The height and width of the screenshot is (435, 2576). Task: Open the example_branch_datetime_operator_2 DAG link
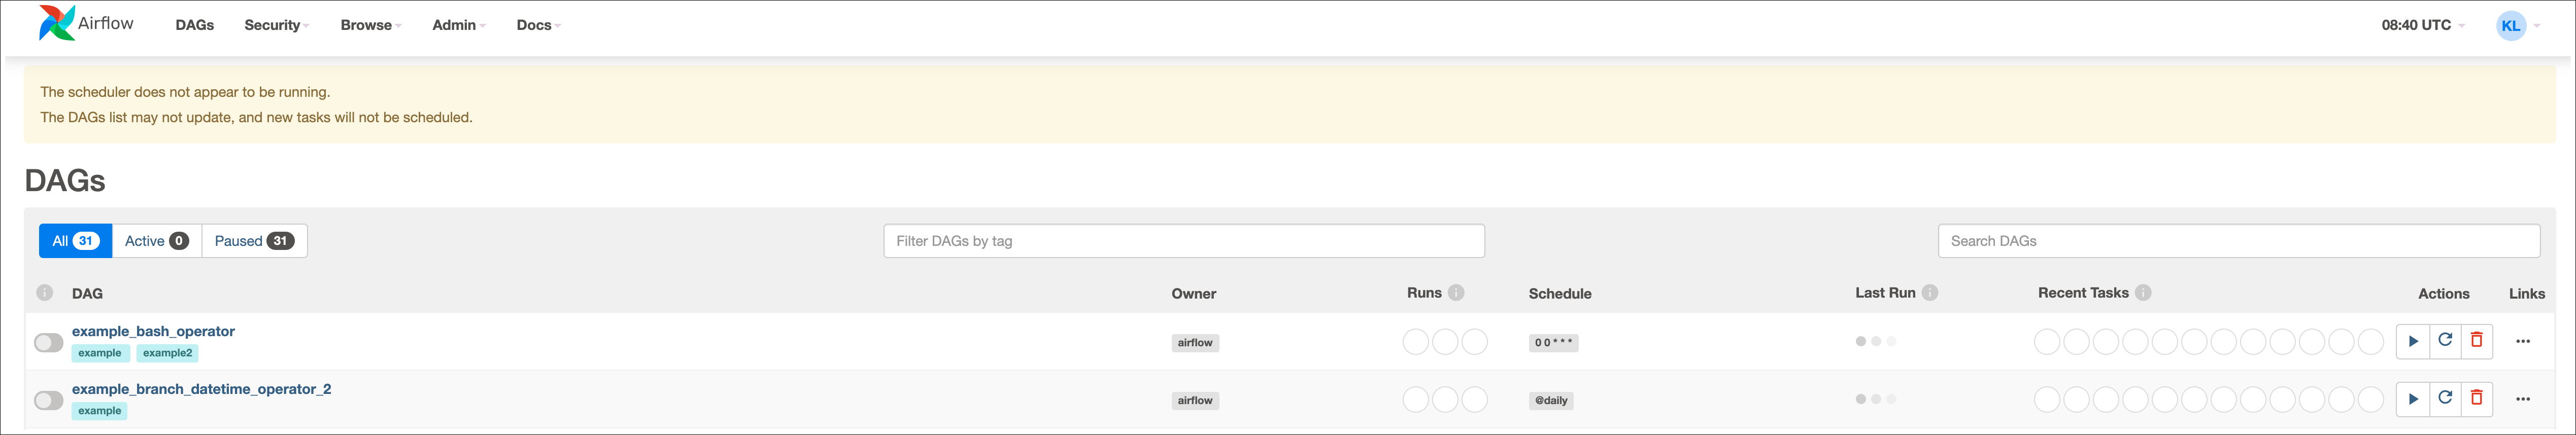(x=201, y=389)
